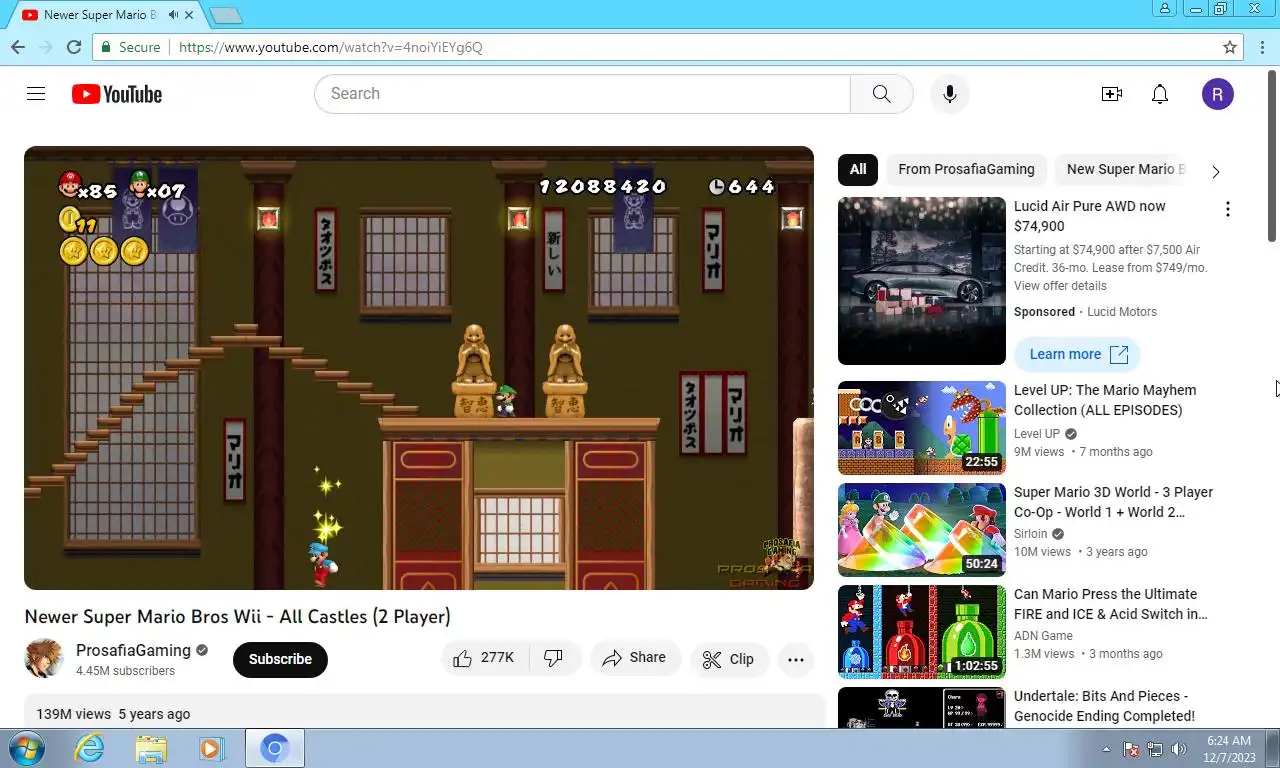Open Windows Explorer folder in taskbar
Viewport: 1280px width, 768px height.
click(x=151, y=748)
